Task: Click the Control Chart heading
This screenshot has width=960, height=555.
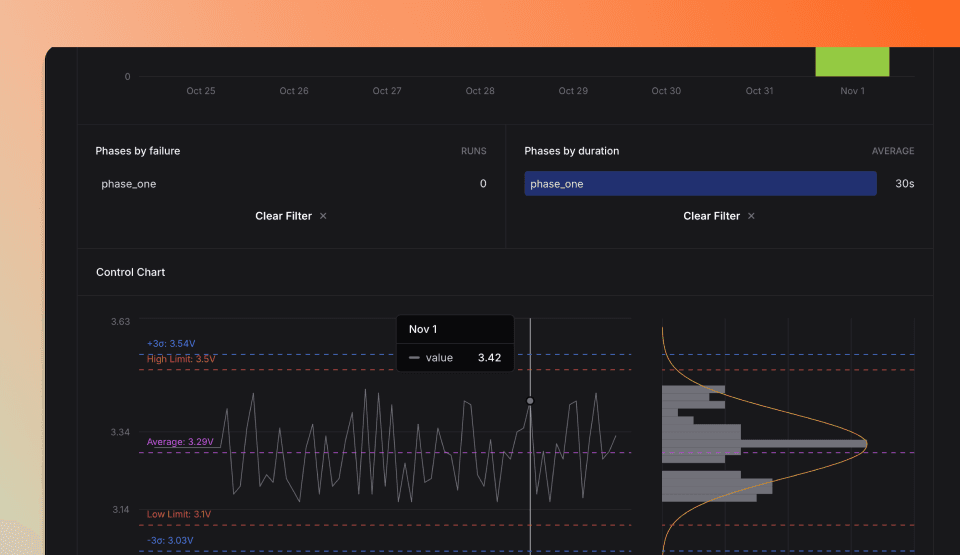Action: (x=130, y=272)
